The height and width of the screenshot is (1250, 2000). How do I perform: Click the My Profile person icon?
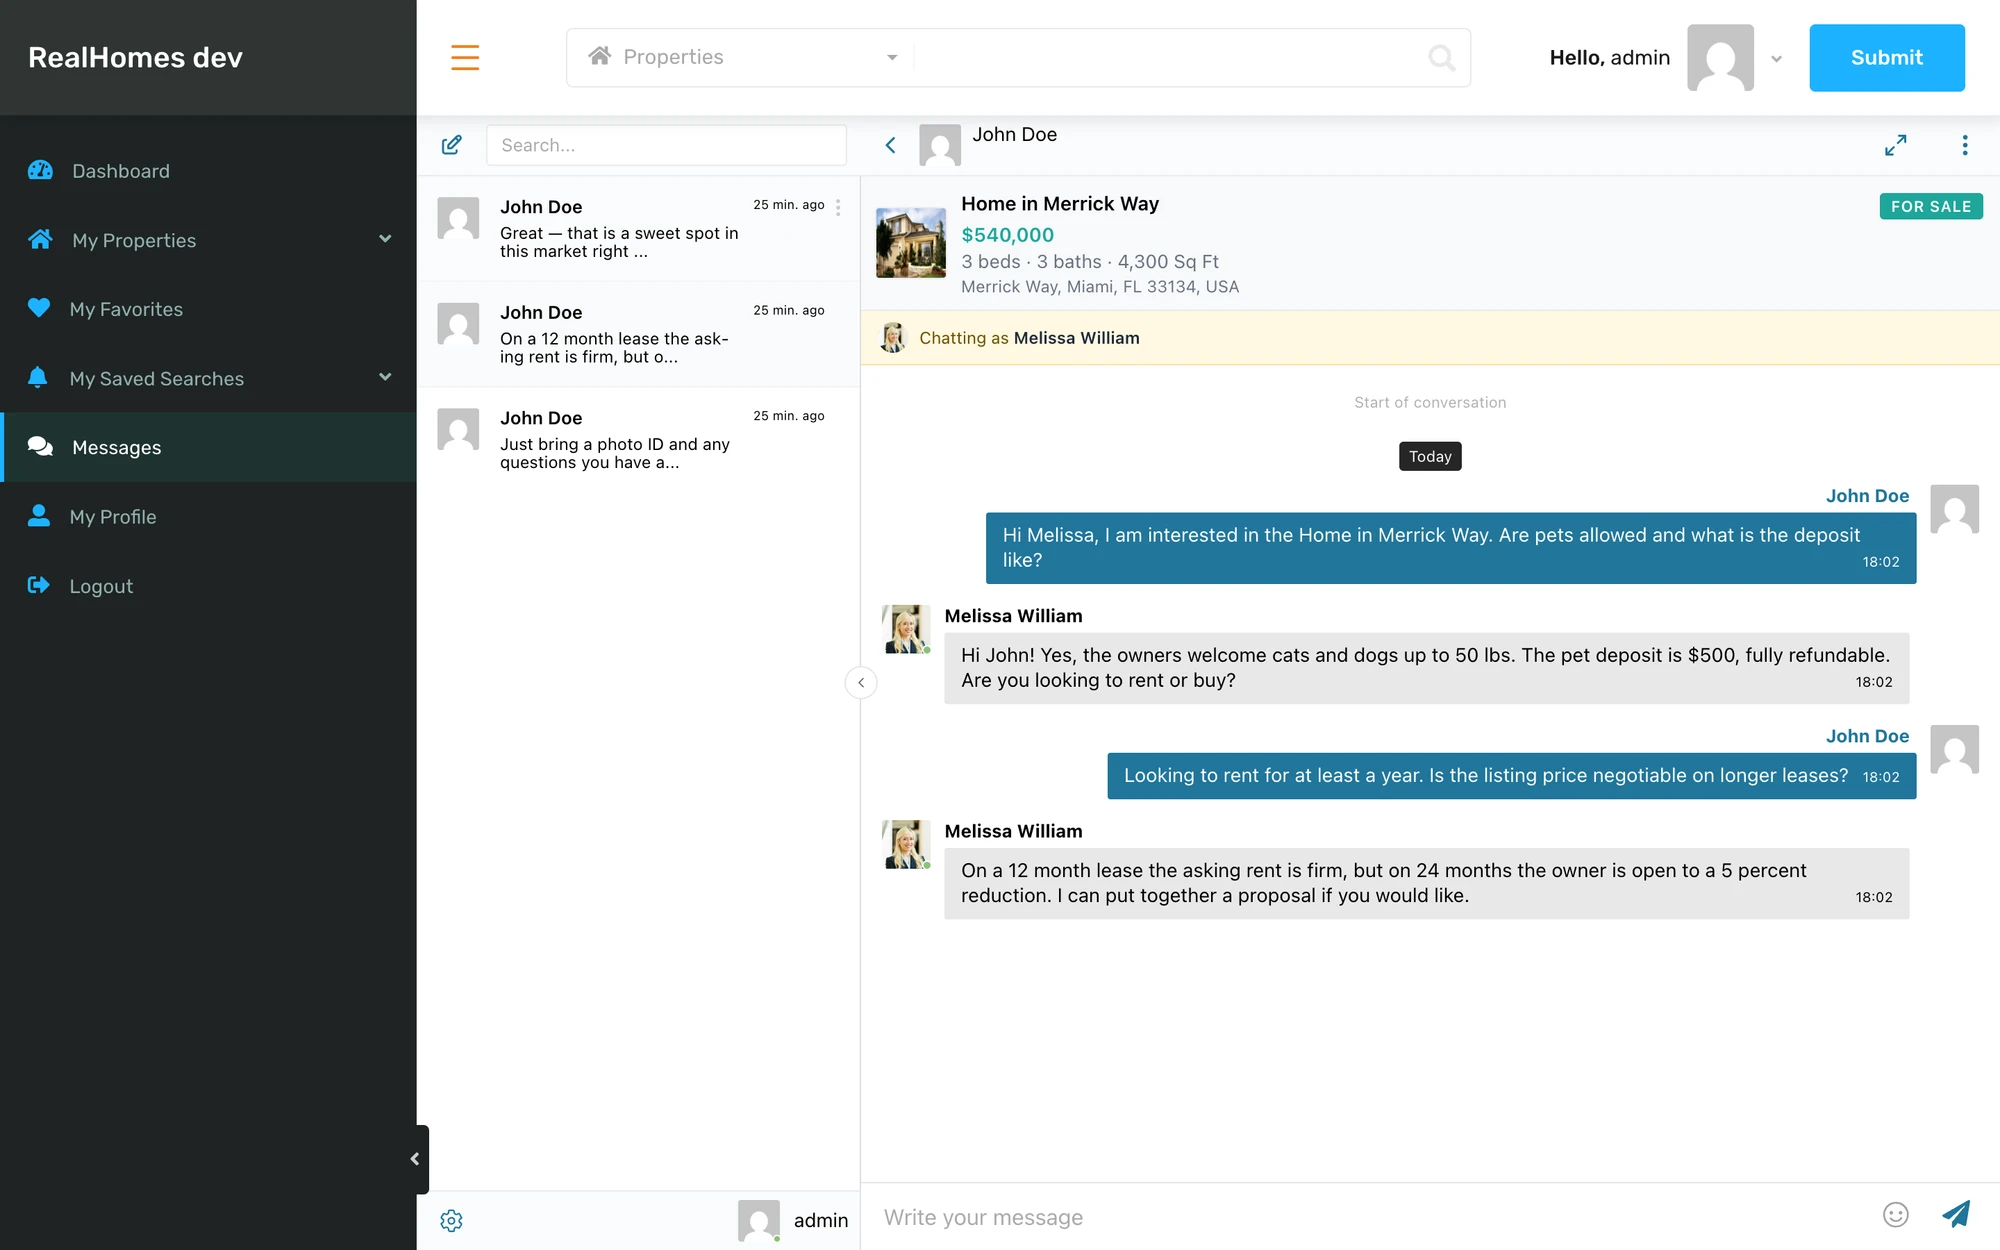point(38,515)
